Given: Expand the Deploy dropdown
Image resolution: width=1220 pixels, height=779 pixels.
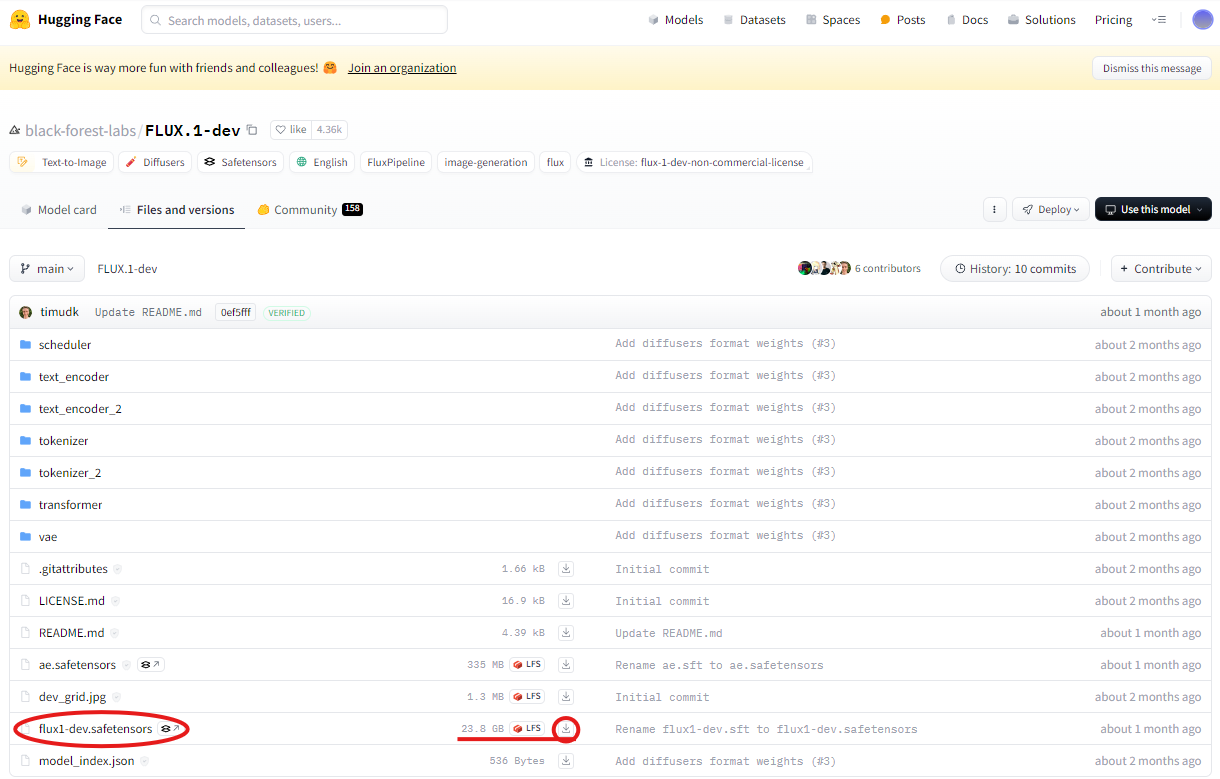Looking at the screenshot, I should (1051, 209).
